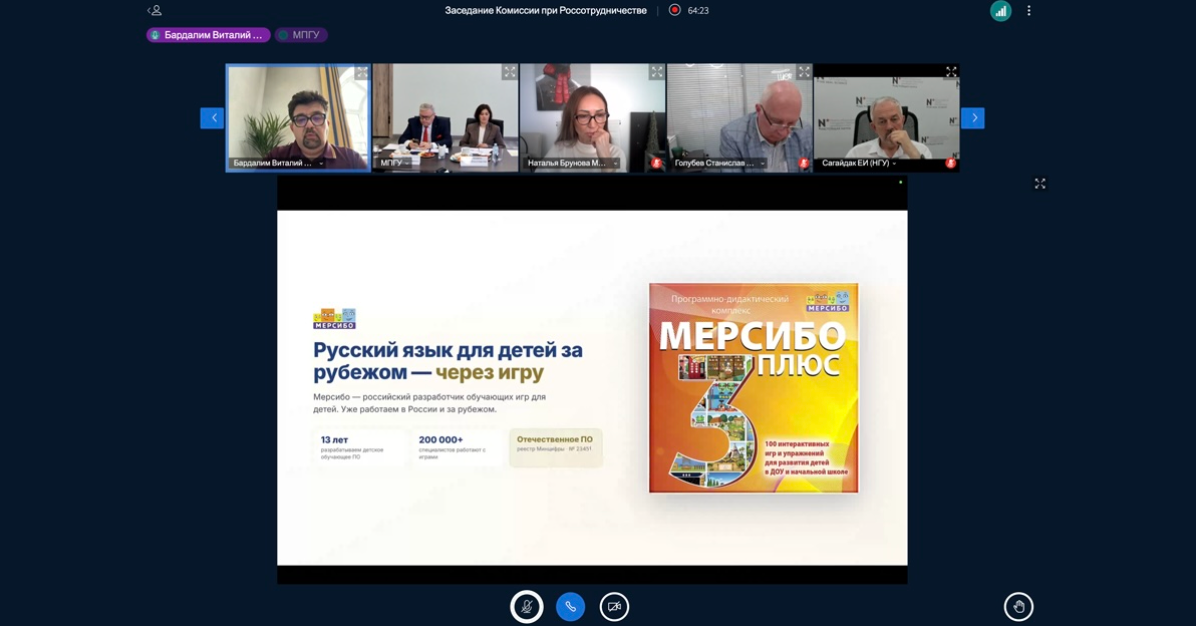This screenshot has width=1196, height=626.
Task: Unmute your microphone
Action: 526,607
